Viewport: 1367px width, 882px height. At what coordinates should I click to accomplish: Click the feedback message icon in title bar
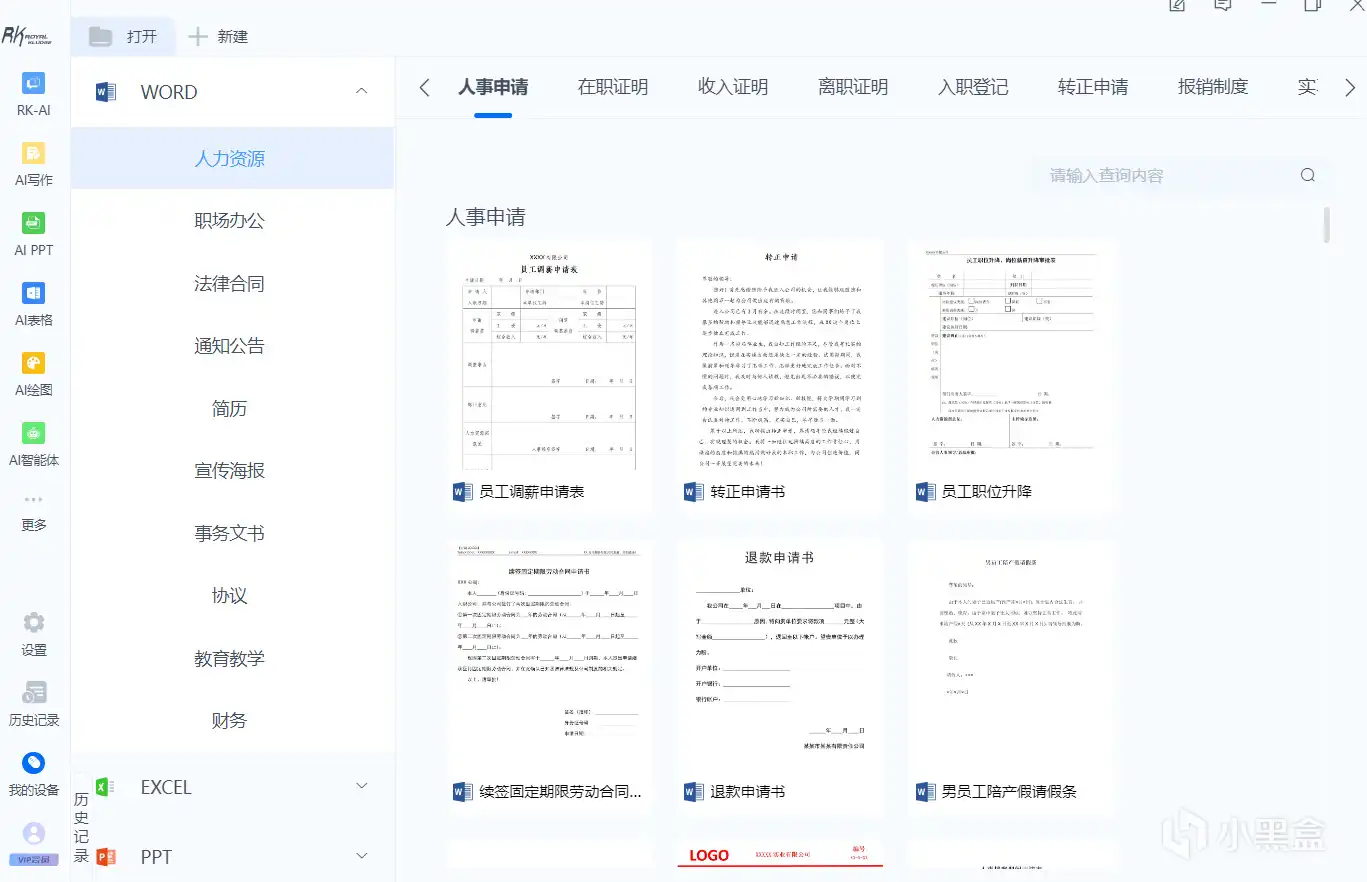(1222, 5)
